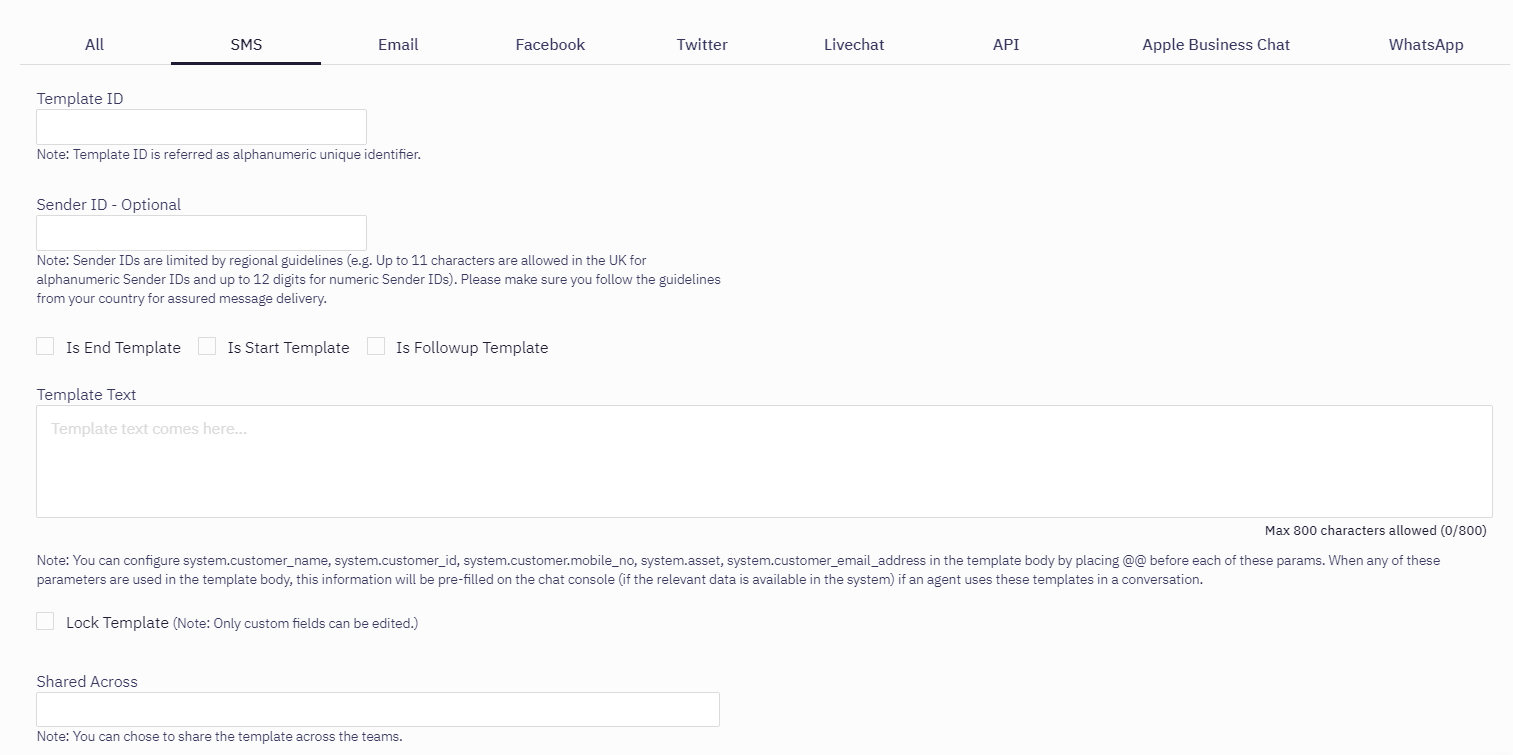The image size is (1513, 755).
Task: Open the Shared Across field
Action: [378, 710]
